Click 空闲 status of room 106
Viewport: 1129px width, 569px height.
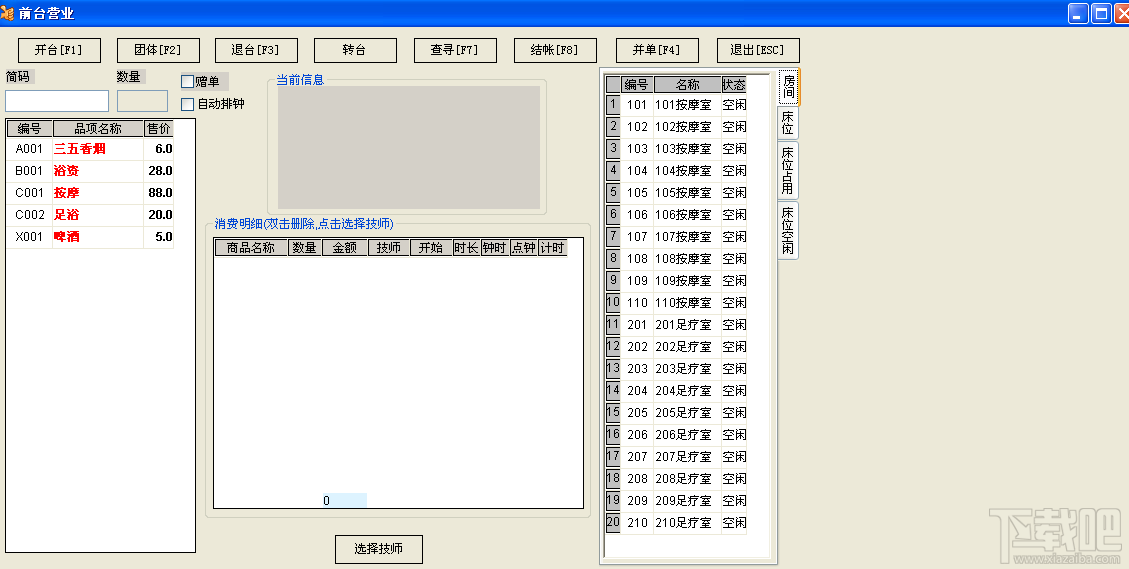(x=734, y=215)
